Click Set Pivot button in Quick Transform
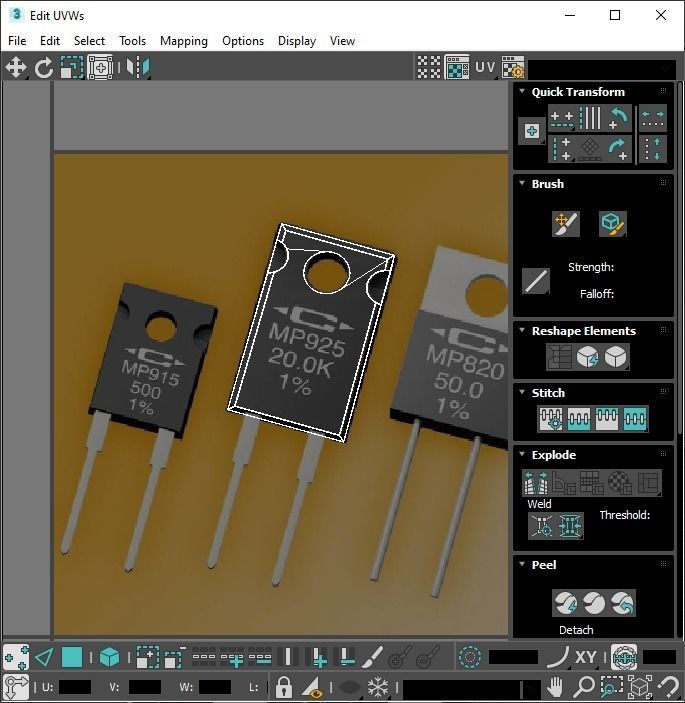685x703 pixels. (532, 131)
